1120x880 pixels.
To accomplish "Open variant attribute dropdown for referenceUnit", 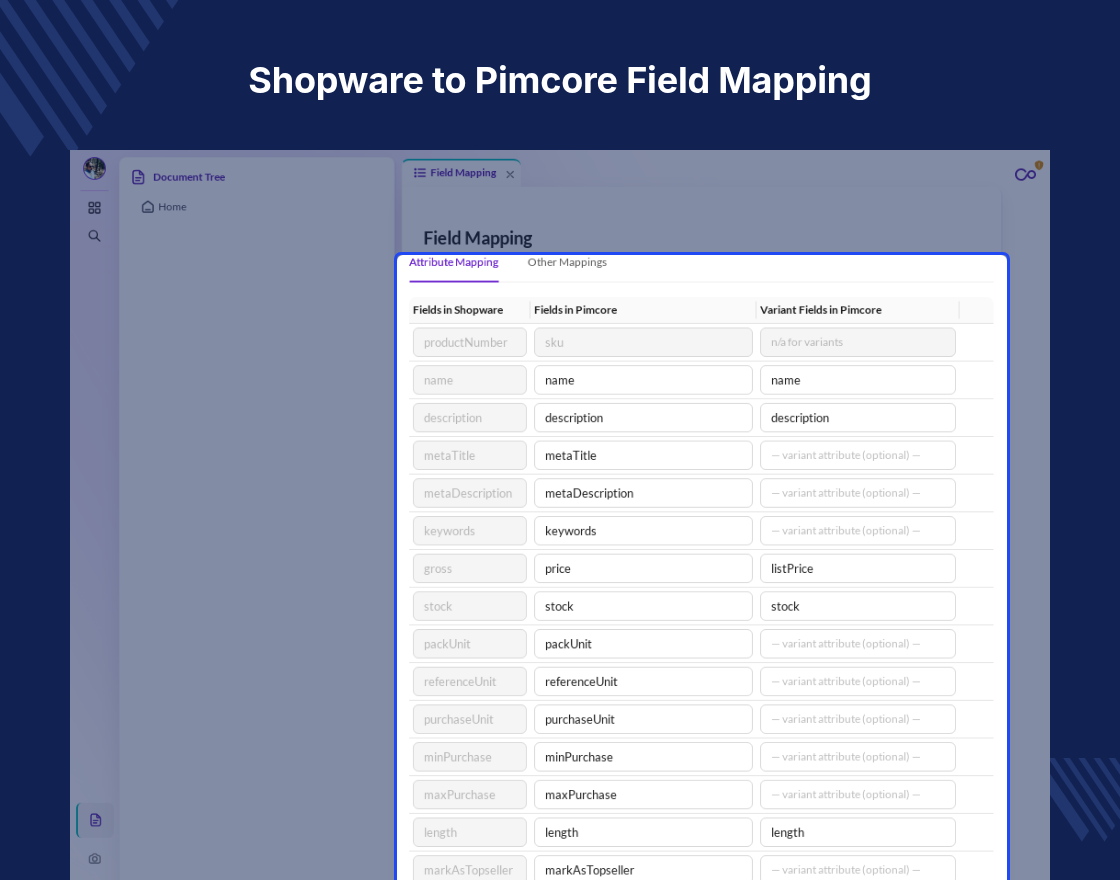I will pyautogui.click(x=857, y=682).
